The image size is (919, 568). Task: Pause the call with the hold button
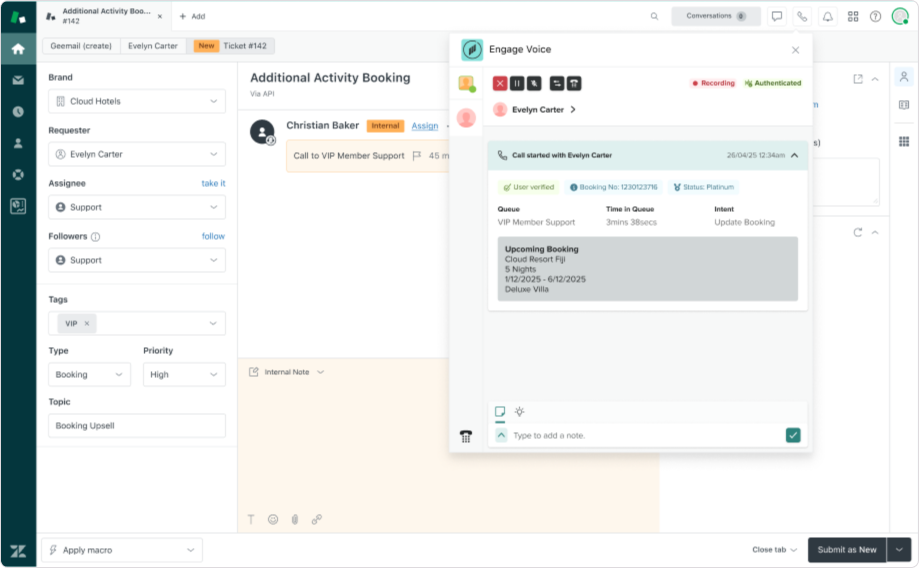pyautogui.click(x=517, y=83)
